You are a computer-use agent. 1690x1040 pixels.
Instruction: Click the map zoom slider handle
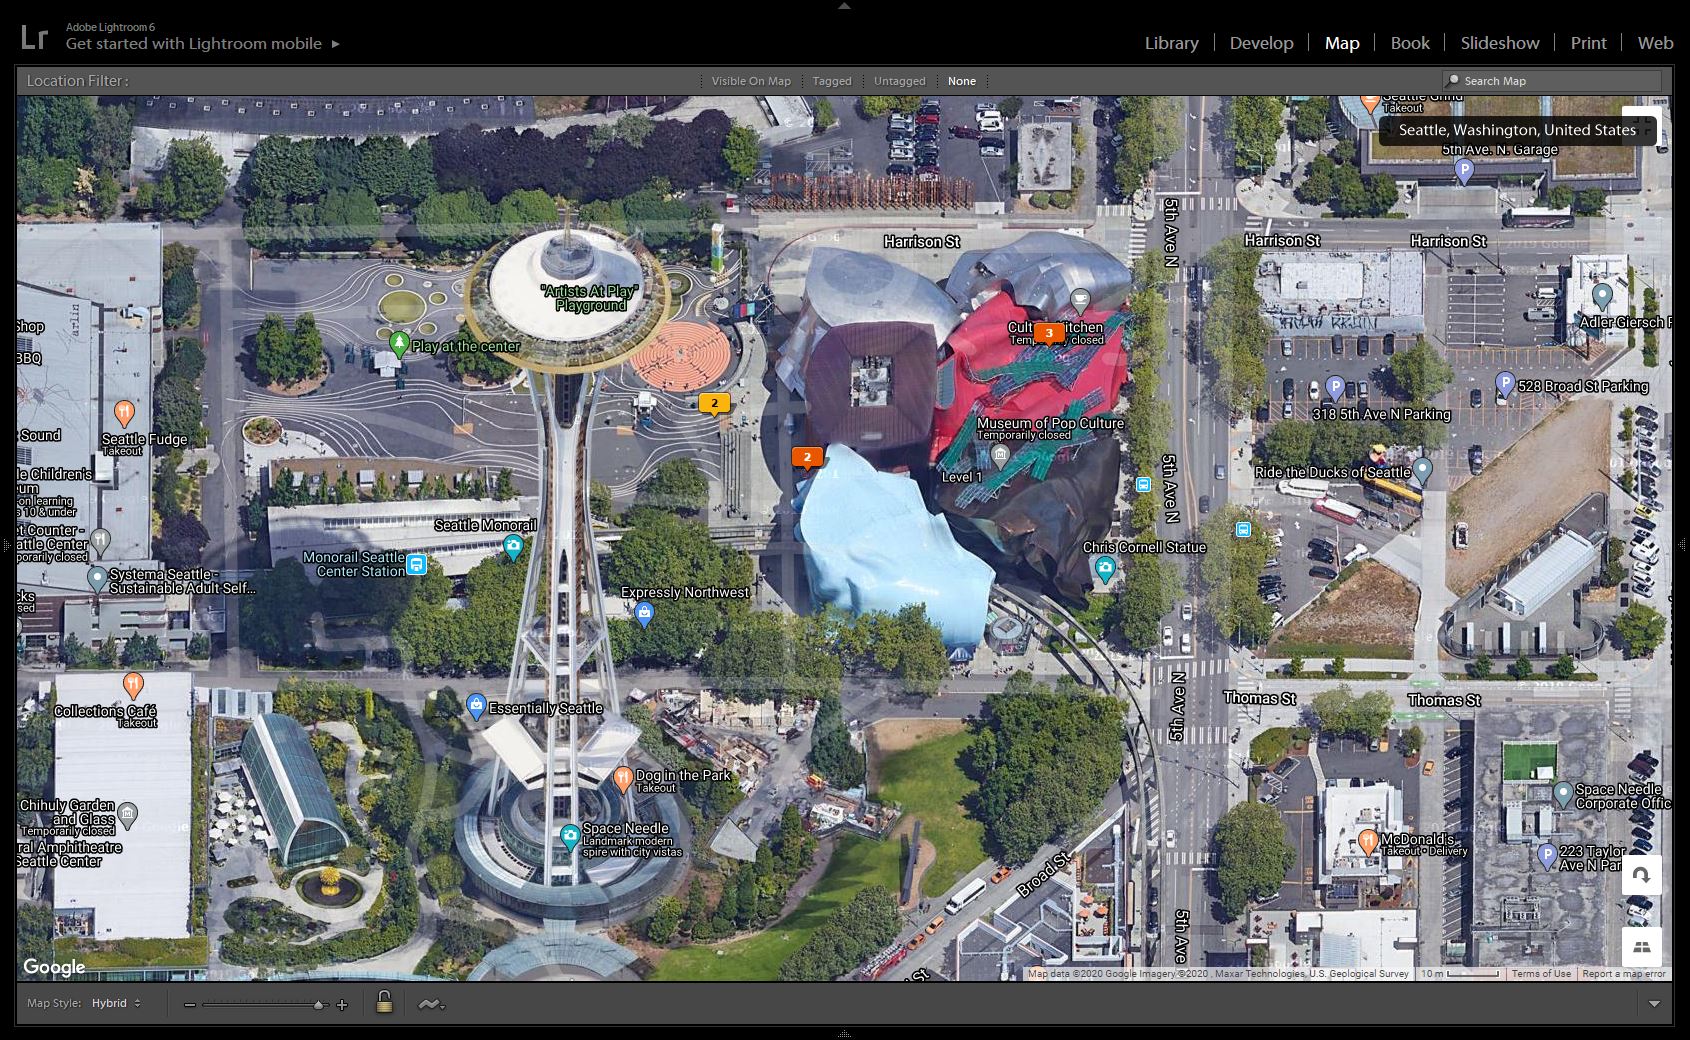(x=319, y=1005)
